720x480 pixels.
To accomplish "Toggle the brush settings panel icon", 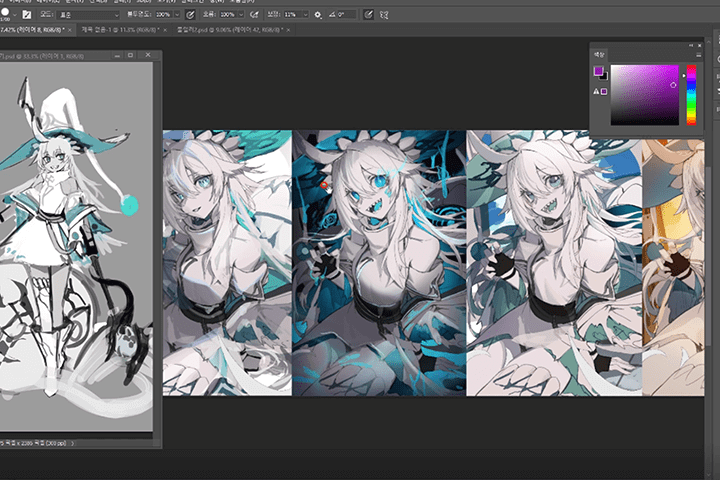I will 27,15.
